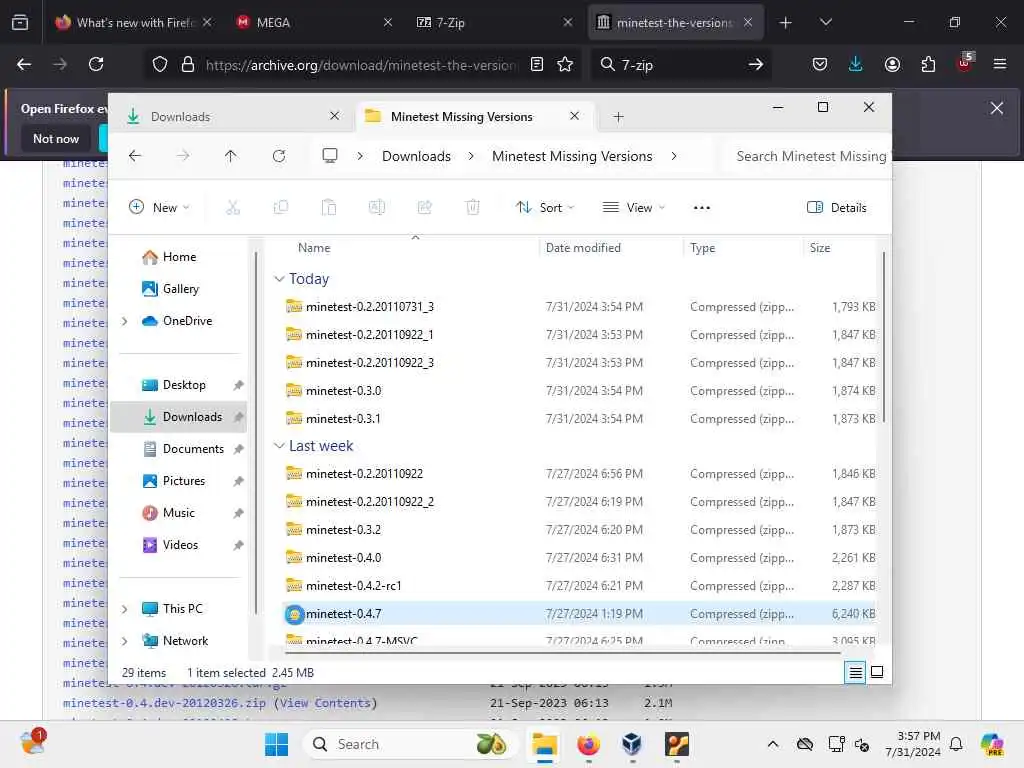1024x768 pixels.
Task: Save page to Pocket icon
Action: coord(820,64)
